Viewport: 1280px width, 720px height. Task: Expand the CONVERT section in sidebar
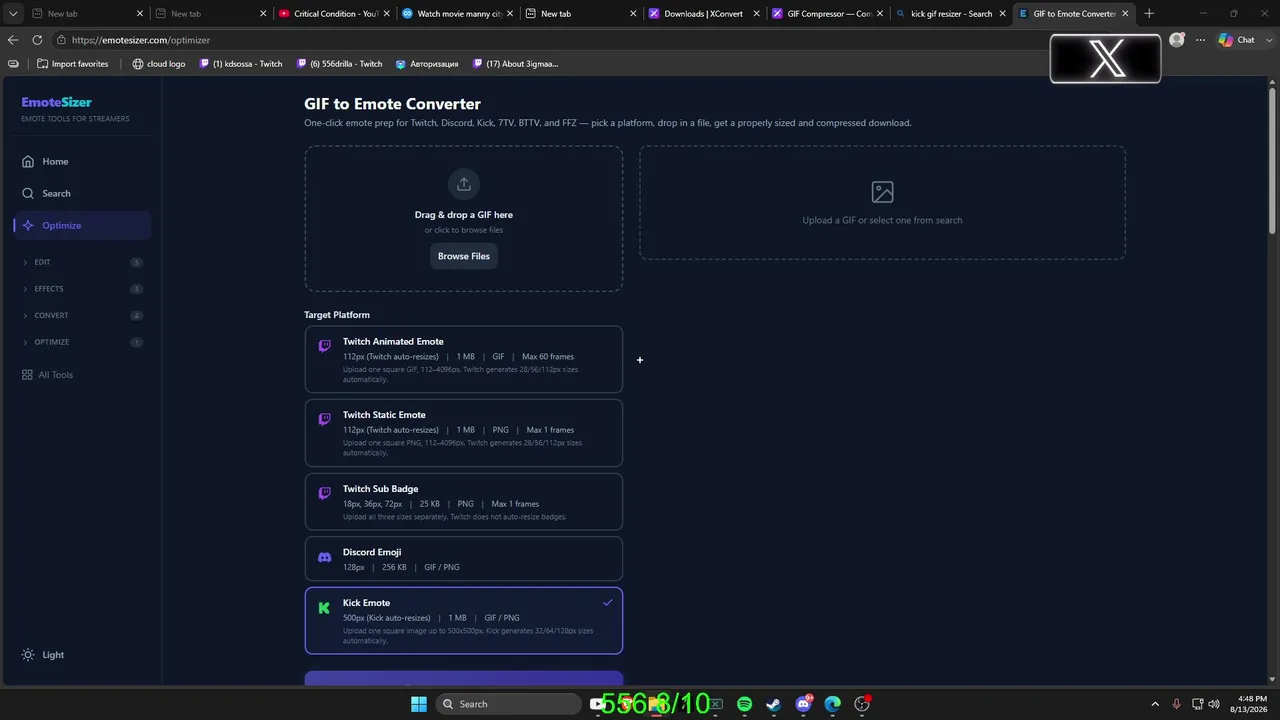pos(82,315)
